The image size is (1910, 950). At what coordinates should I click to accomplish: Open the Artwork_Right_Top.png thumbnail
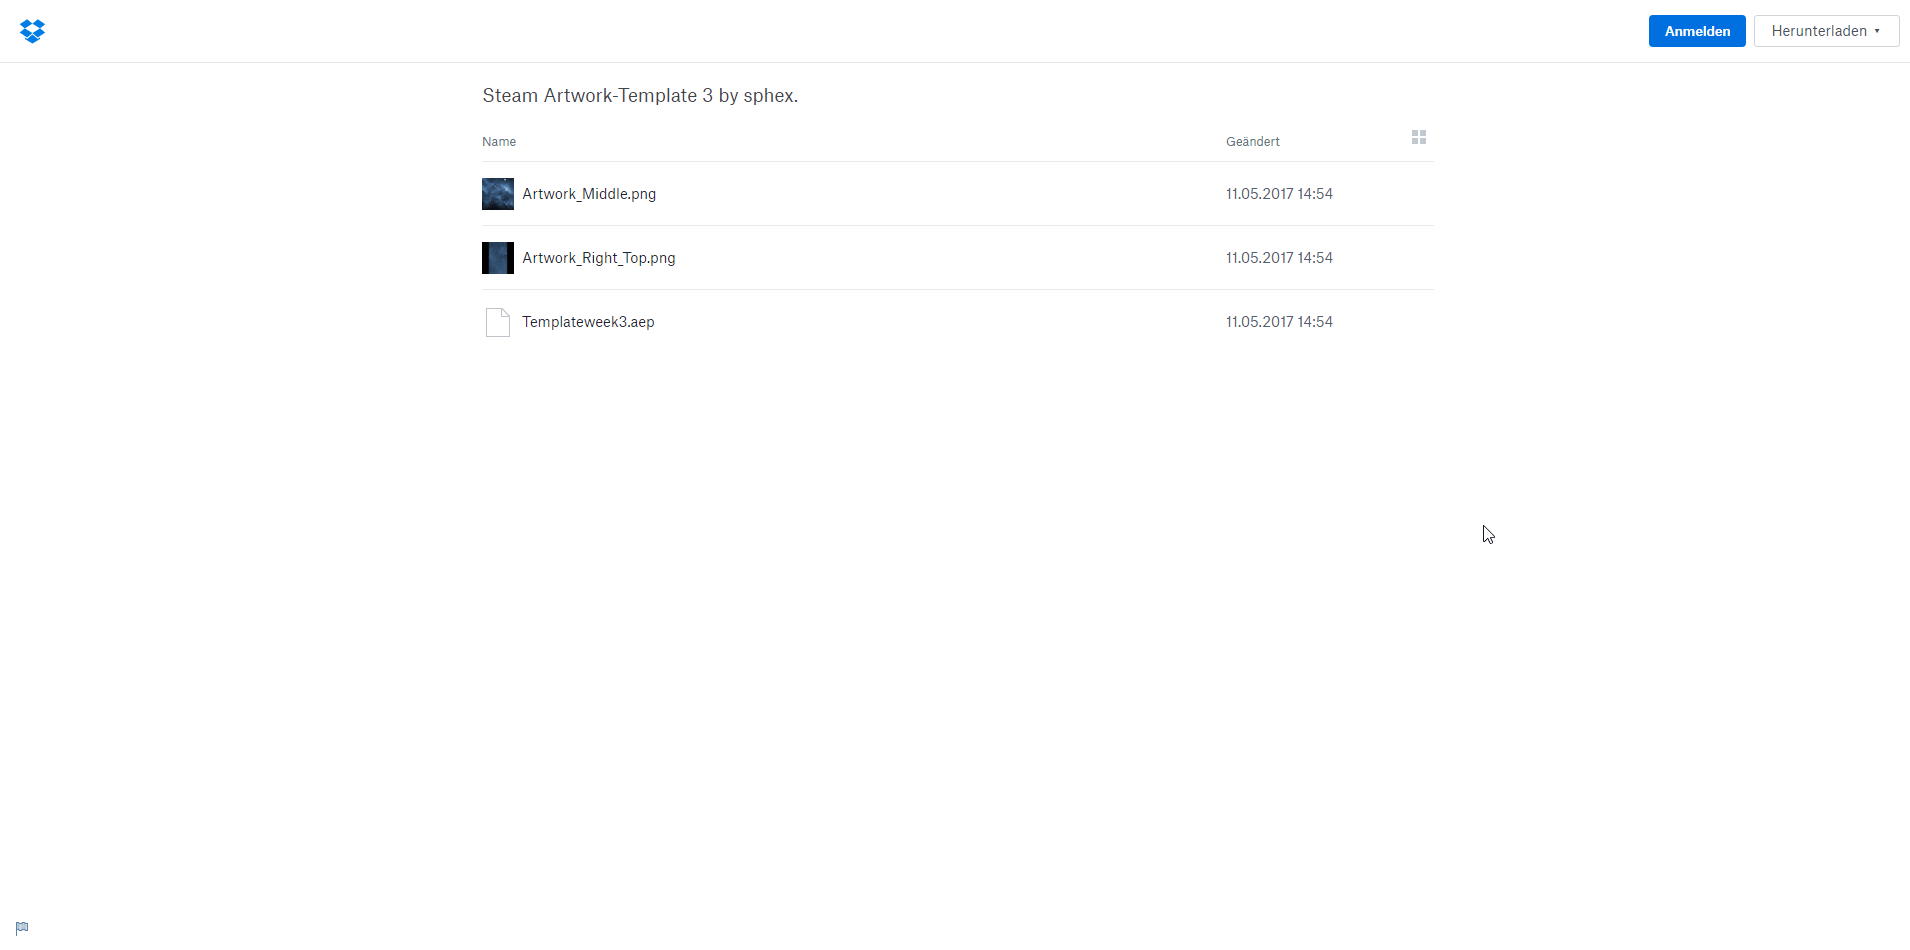click(x=498, y=258)
